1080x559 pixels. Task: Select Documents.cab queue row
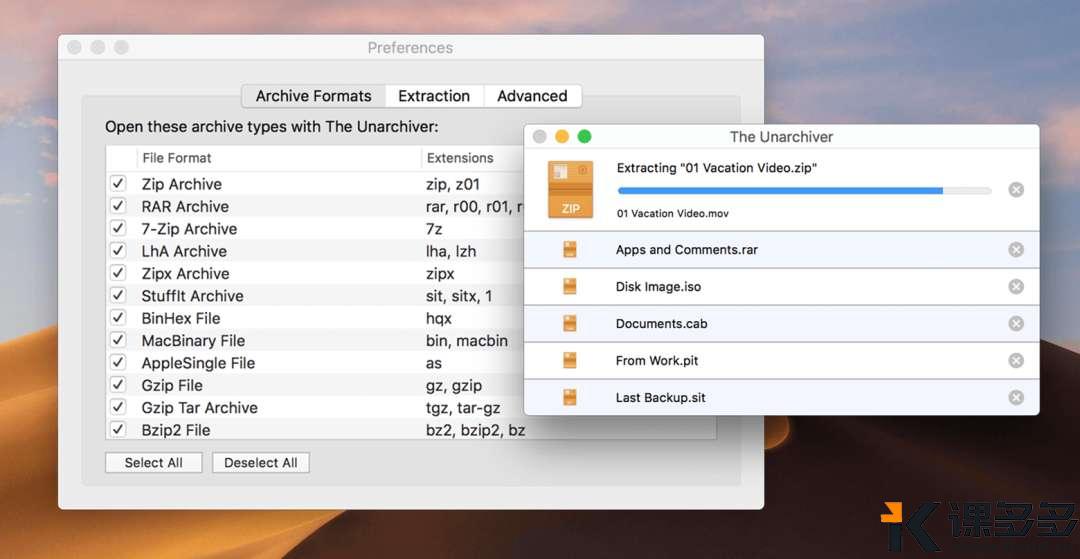[781, 324]
